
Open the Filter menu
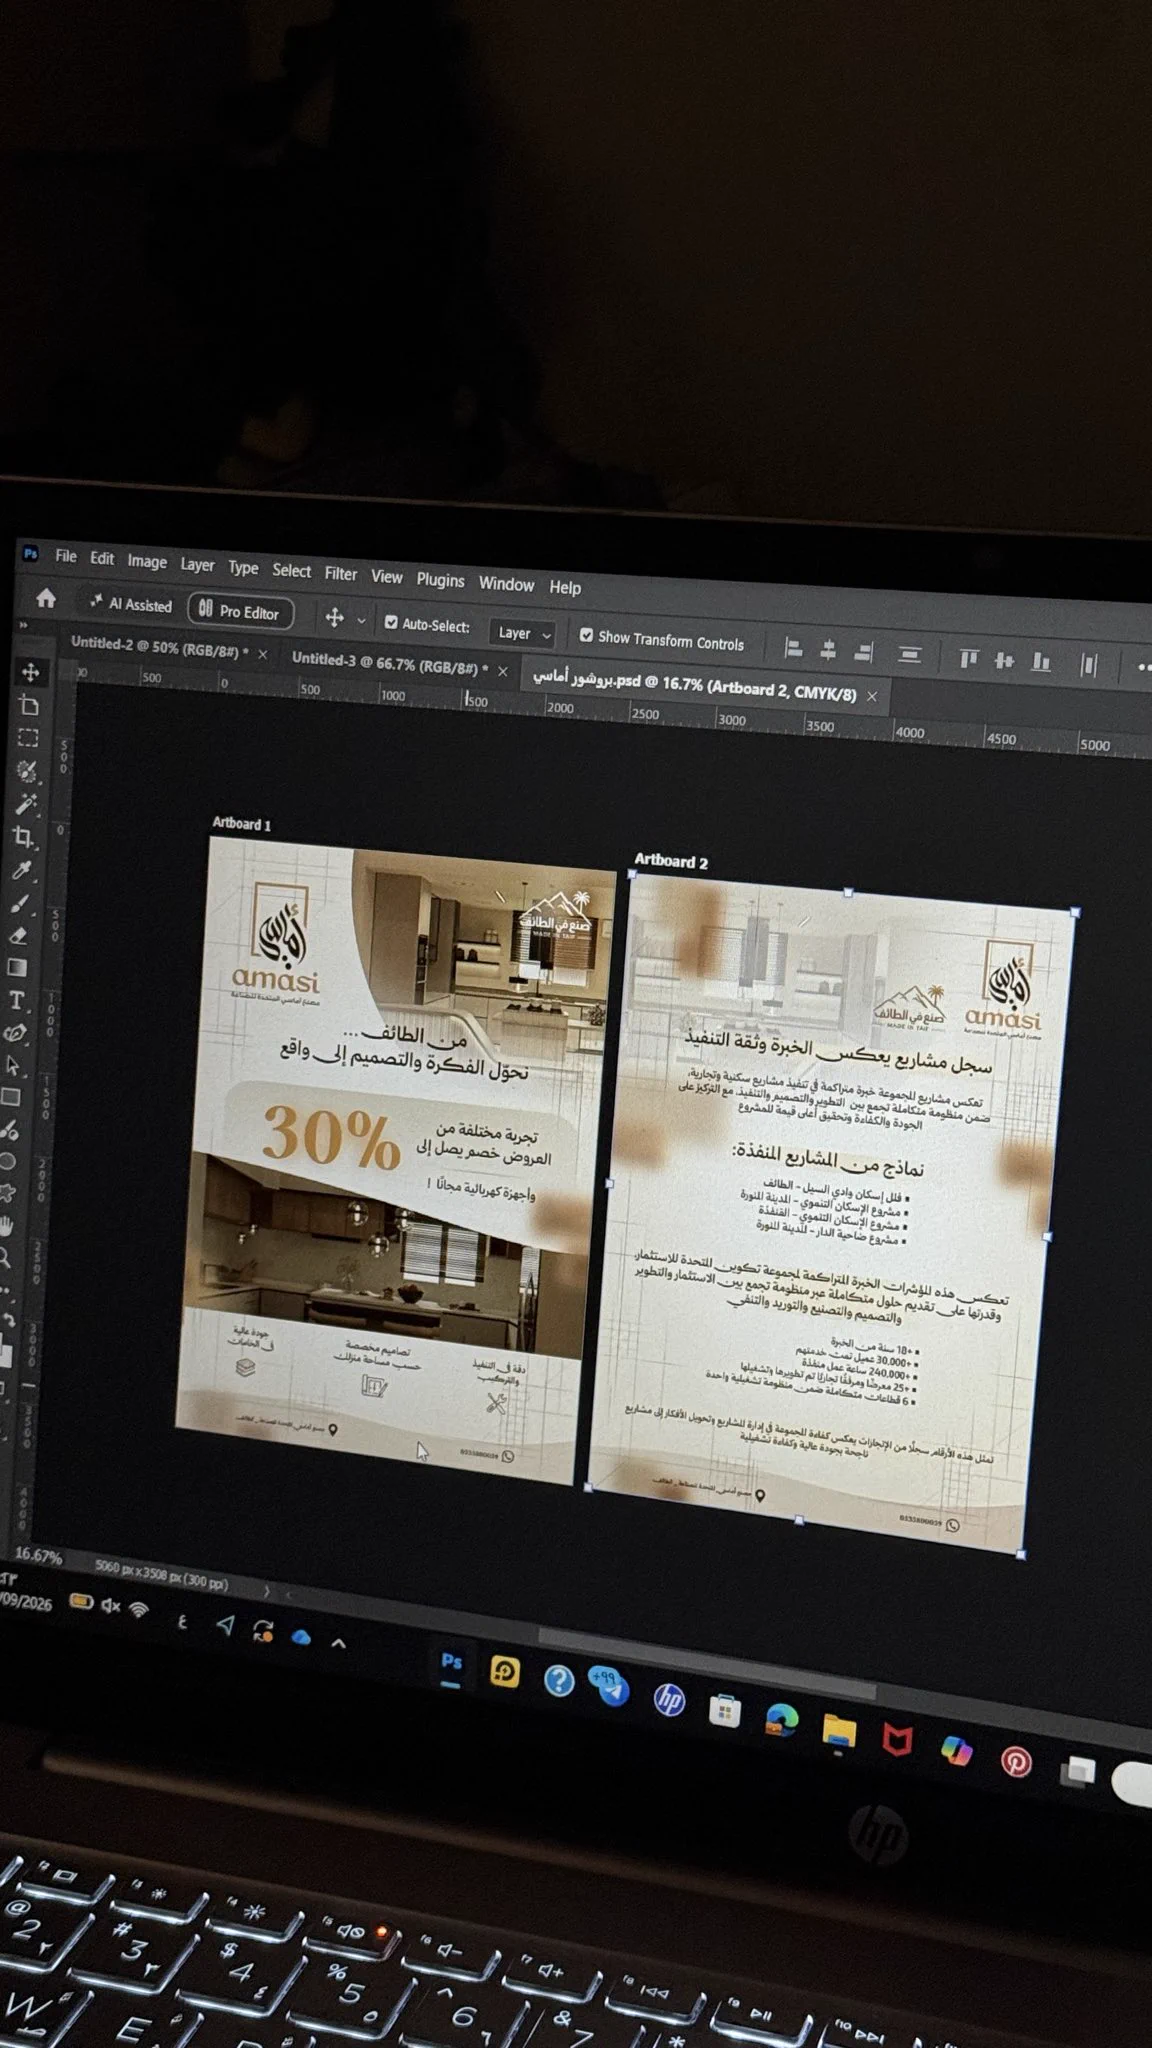click(341, 574)
